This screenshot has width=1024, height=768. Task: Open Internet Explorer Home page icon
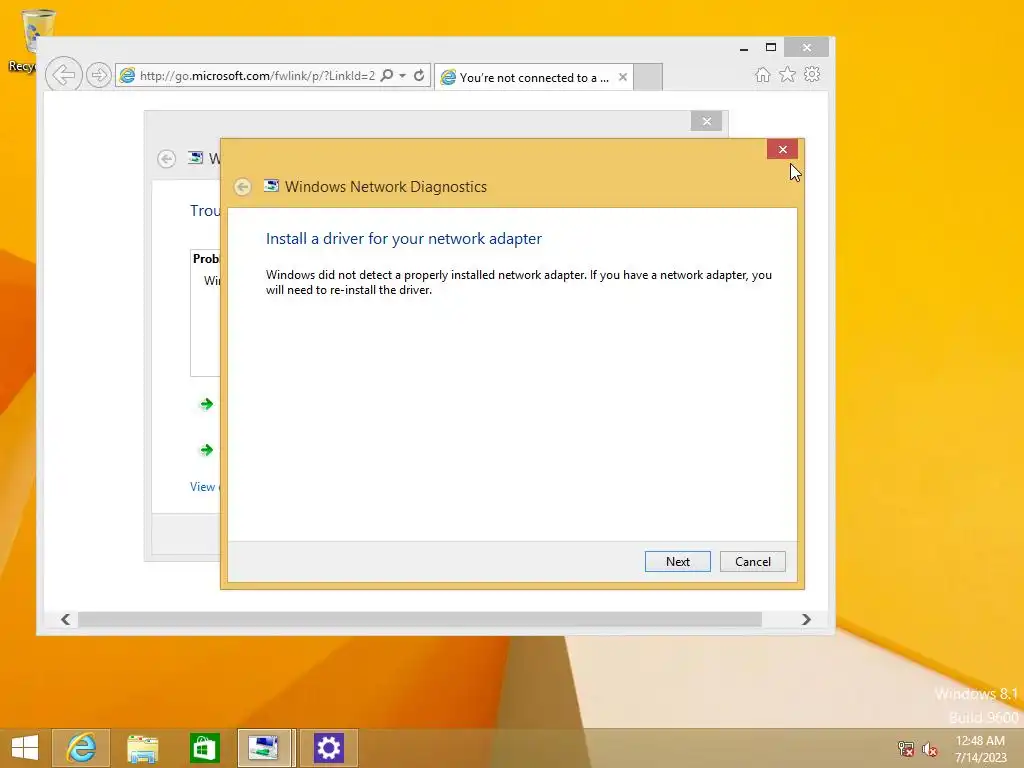[762, 74]
